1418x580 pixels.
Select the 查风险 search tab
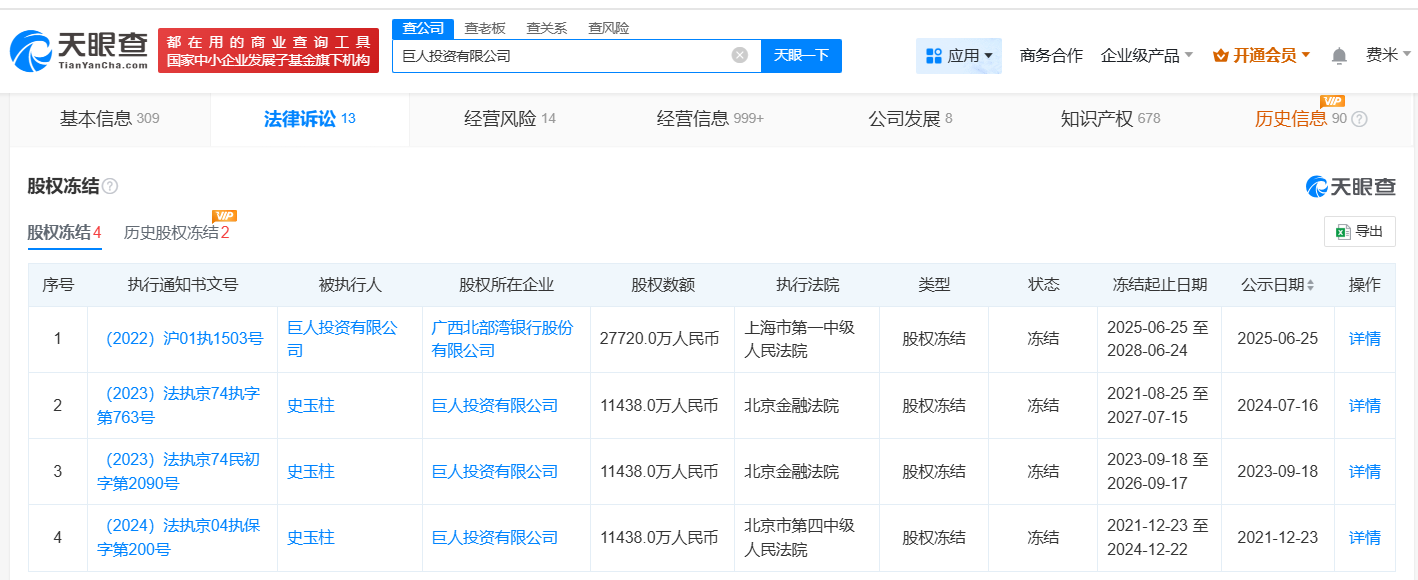click(x=609, y=28)
